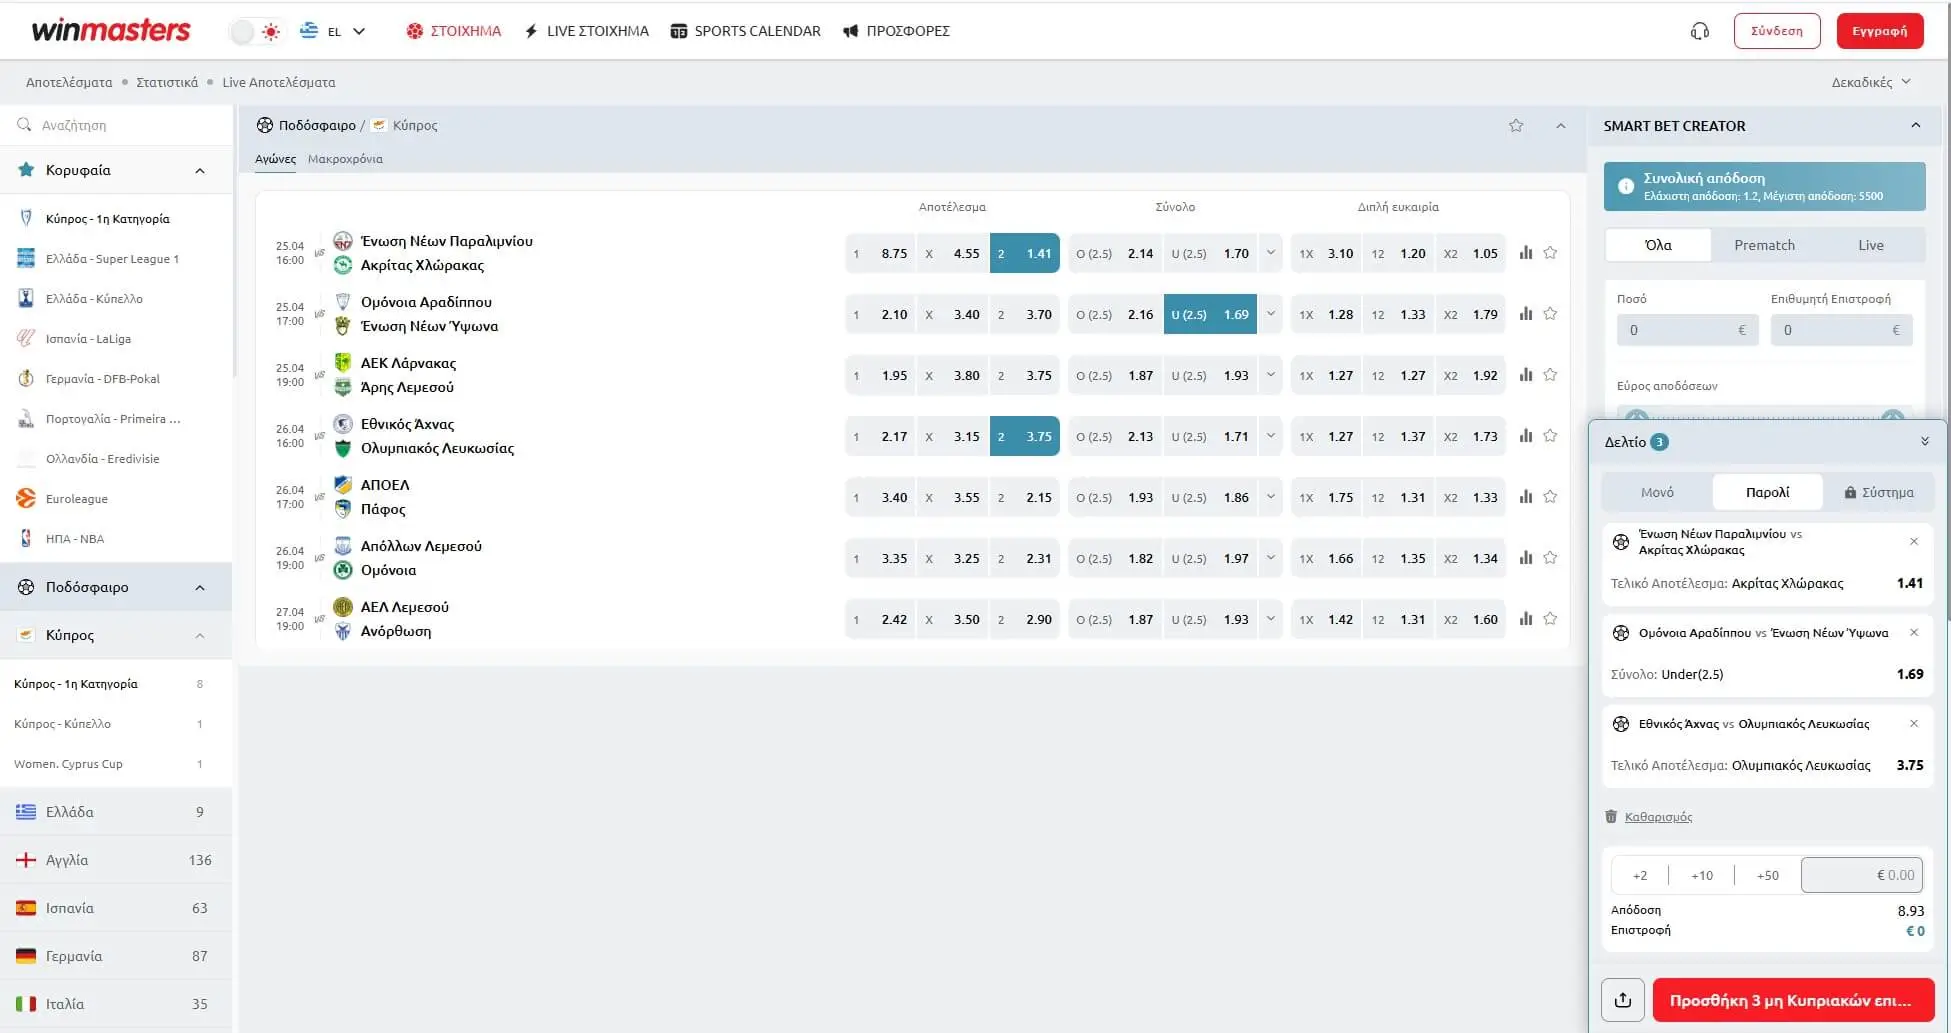Open statistics for ΑΕΛ Λεμεσού match
This screenshot has height=1033, width=1951.
click(x=1526, y=619)
